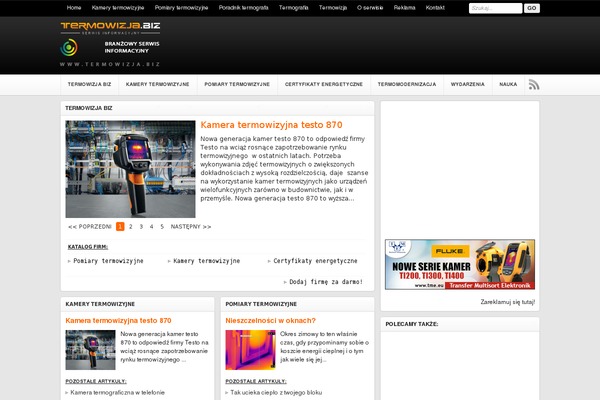The height and width of the screenshot is (400, 600).
Task: Open the RSS feed icon
Action: (x=534, y=85)
